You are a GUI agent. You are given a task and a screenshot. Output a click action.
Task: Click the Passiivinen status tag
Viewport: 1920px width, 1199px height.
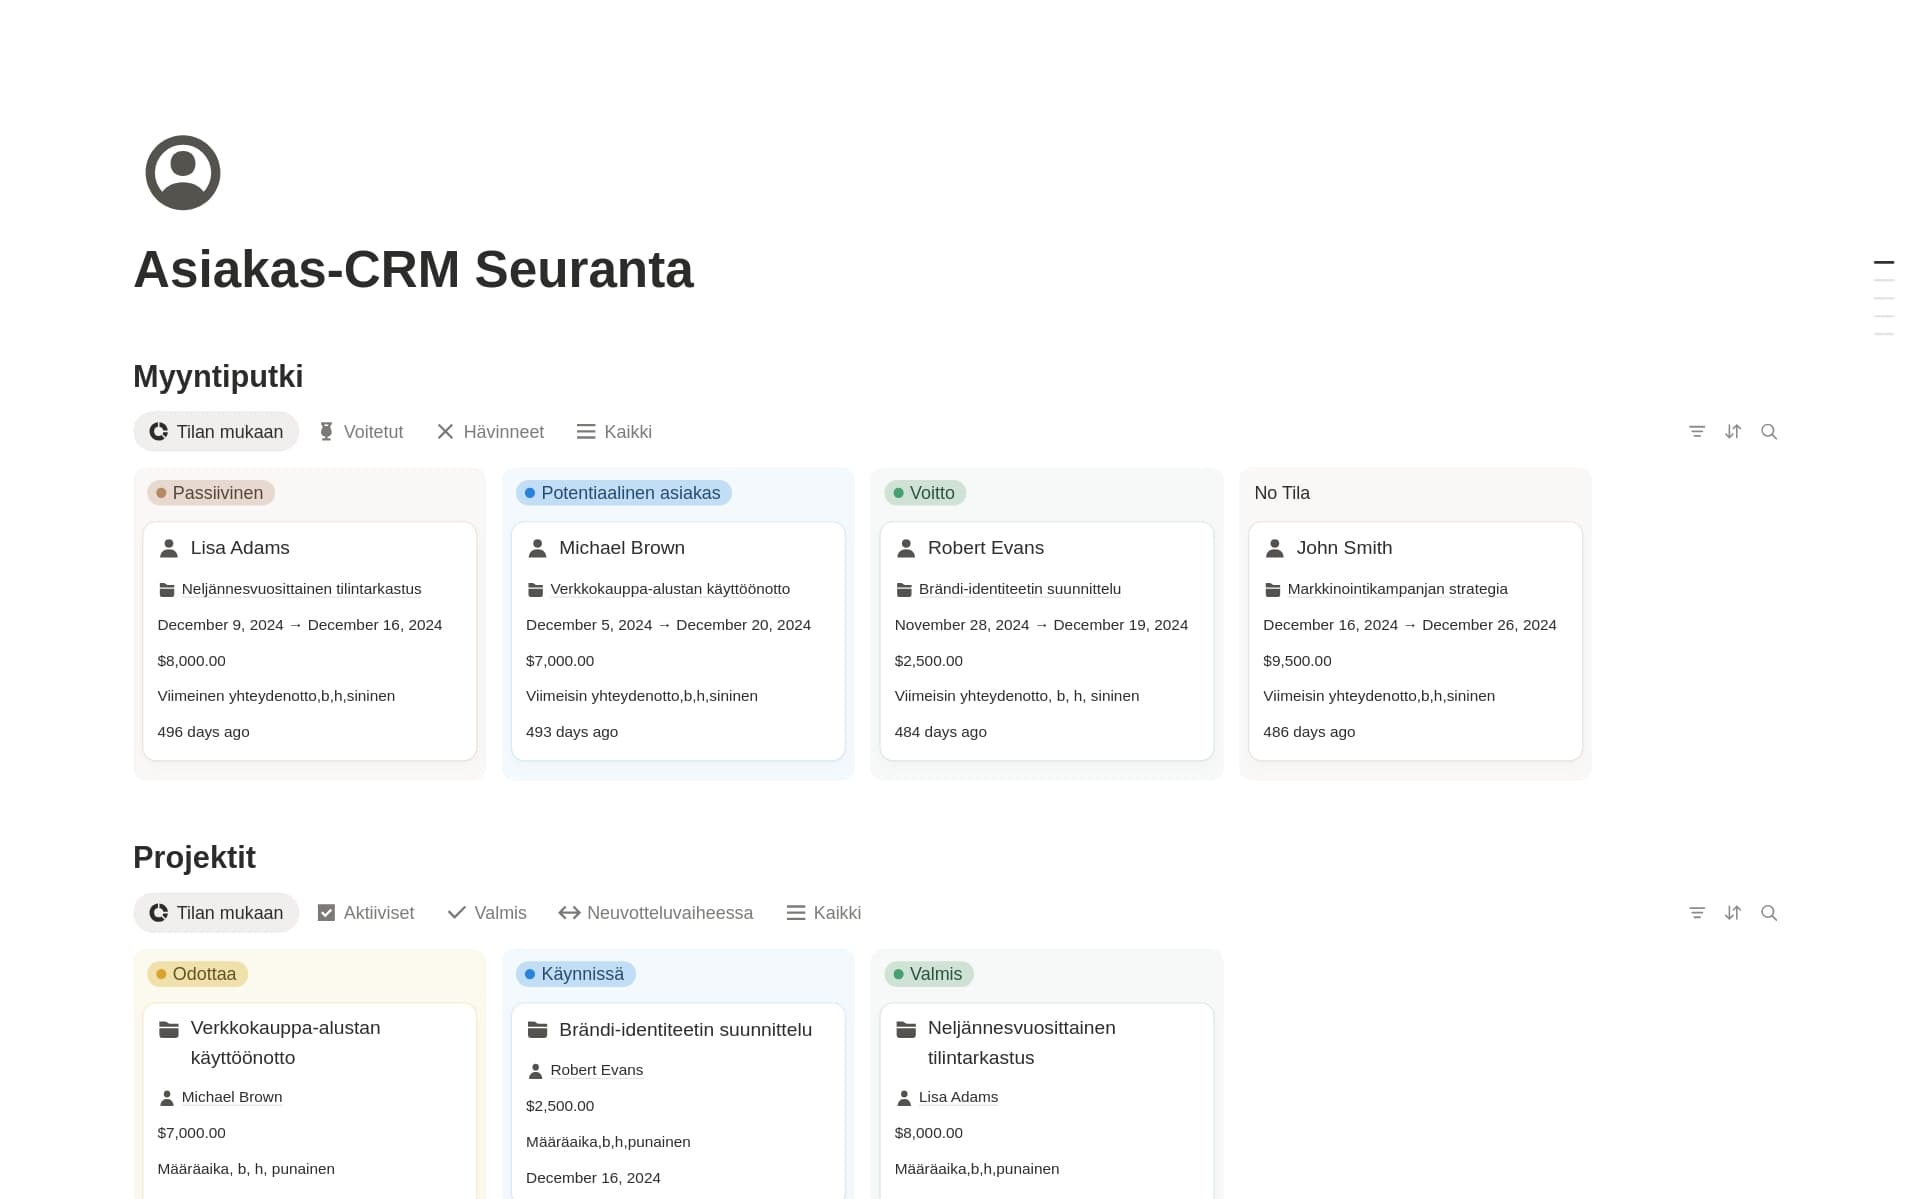tap(211, 493)
